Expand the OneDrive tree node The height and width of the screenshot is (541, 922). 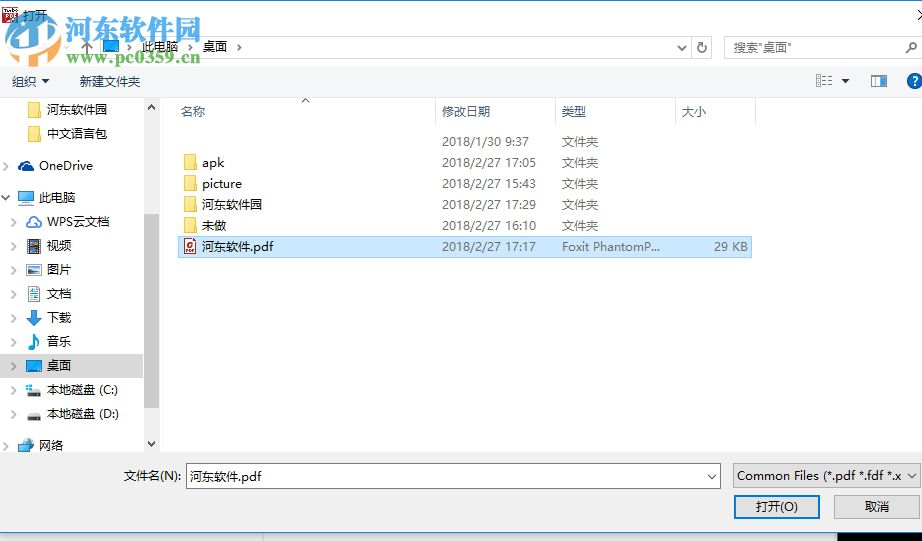6,166
